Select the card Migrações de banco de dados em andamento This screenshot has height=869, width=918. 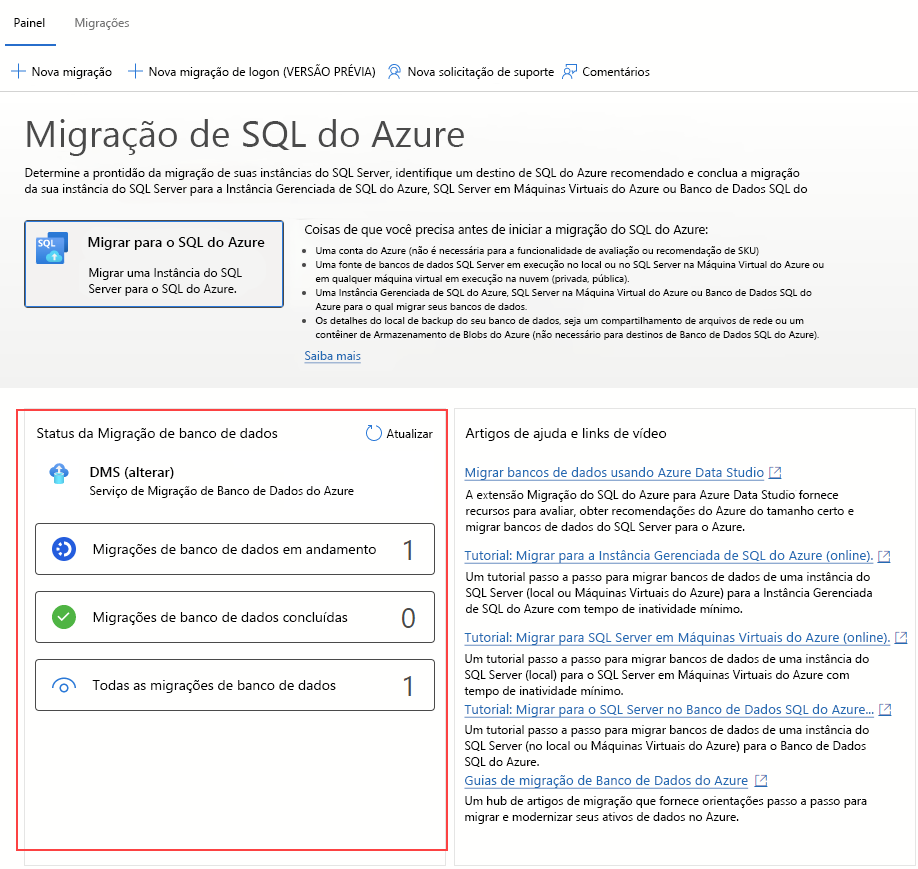pos(235,548)
